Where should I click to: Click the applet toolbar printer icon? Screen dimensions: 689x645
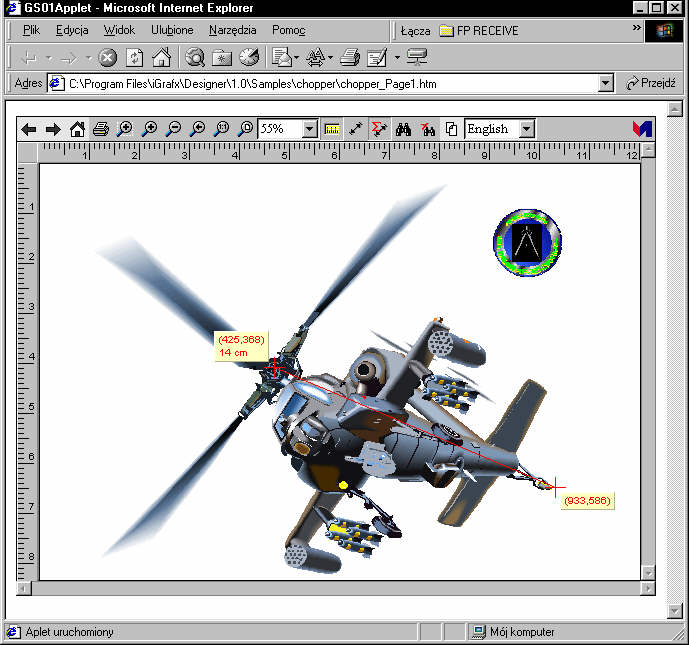(x=101, y=129)
